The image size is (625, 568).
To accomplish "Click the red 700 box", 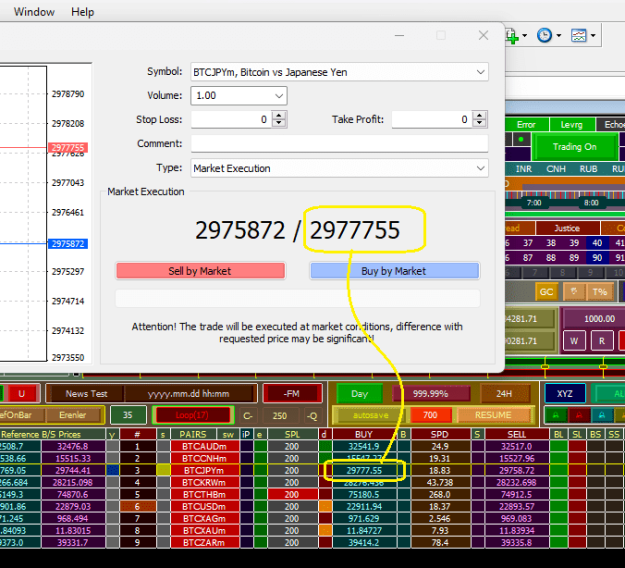I will [430, 415].
